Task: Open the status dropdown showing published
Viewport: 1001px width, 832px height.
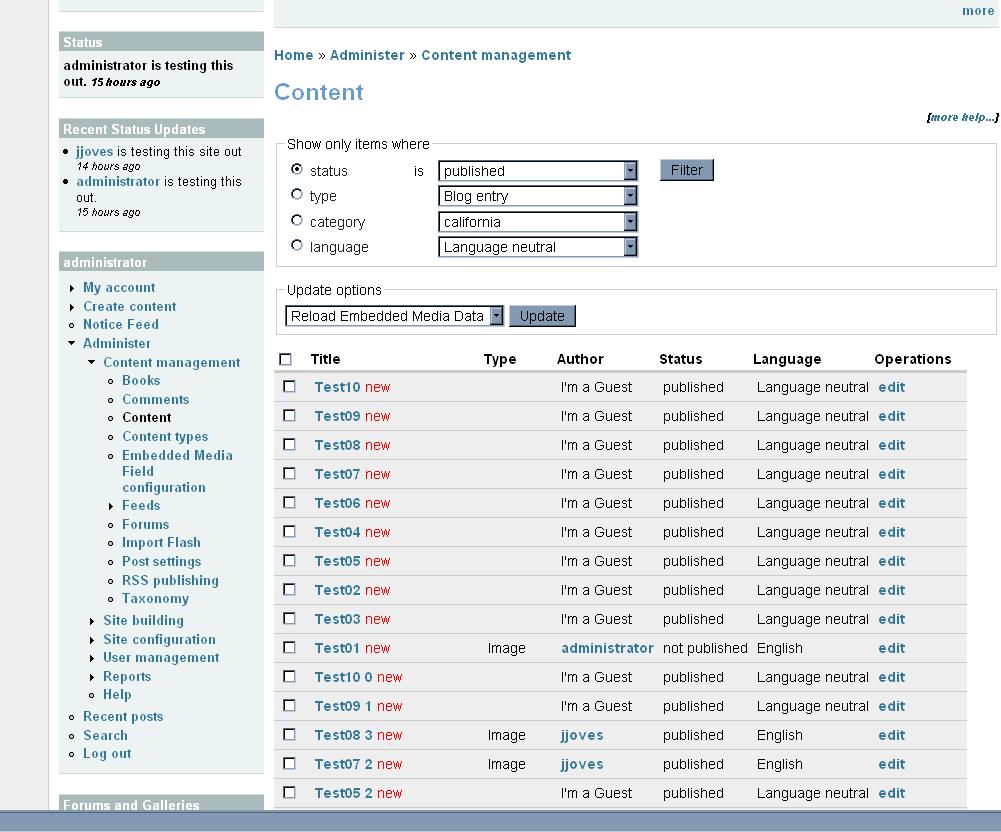Action: tap(537, 171)
